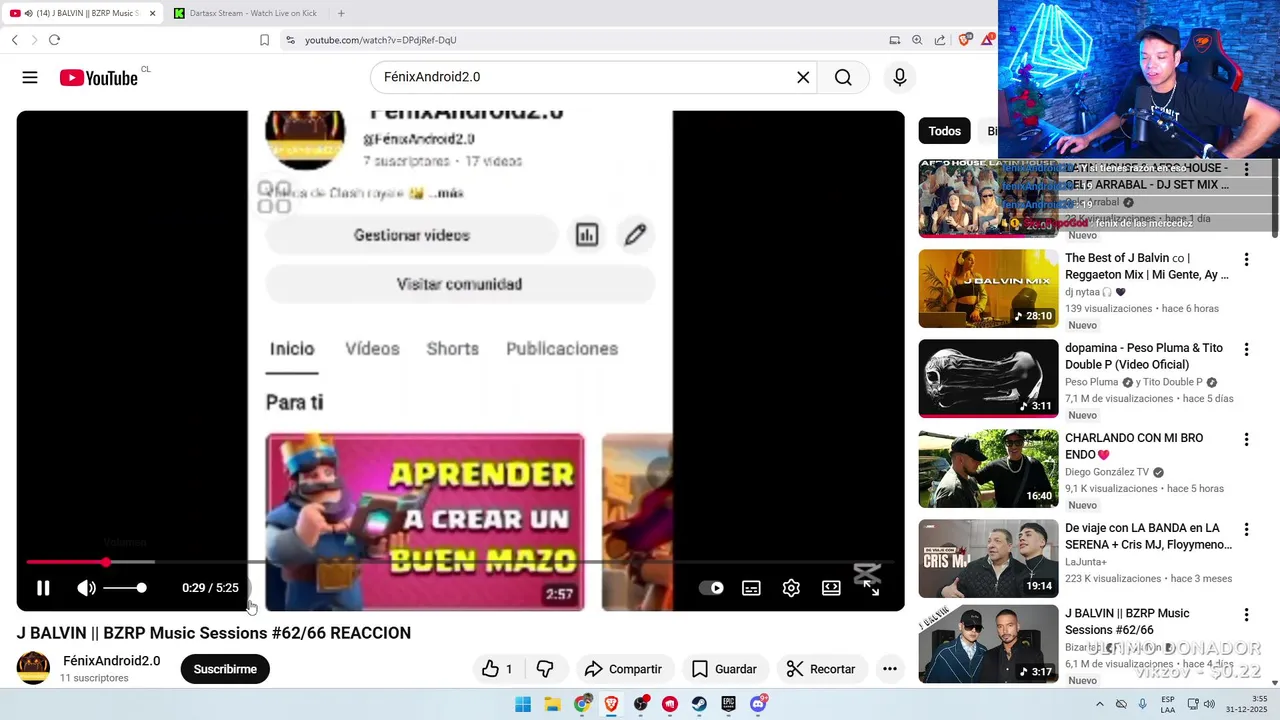Dislike the video
The image size is (1280, 720).
545,669
